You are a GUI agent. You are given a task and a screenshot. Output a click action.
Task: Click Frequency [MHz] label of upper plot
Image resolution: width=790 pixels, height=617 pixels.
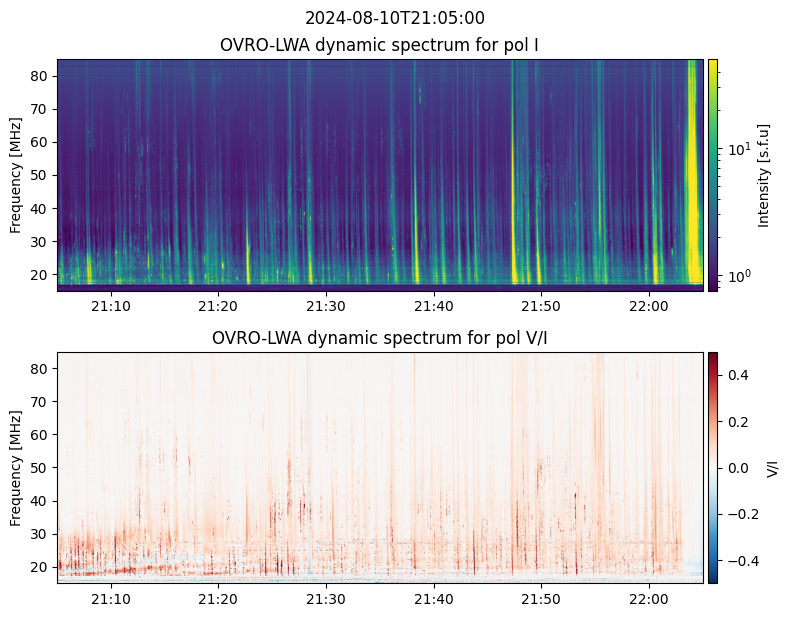pos(16,175)
